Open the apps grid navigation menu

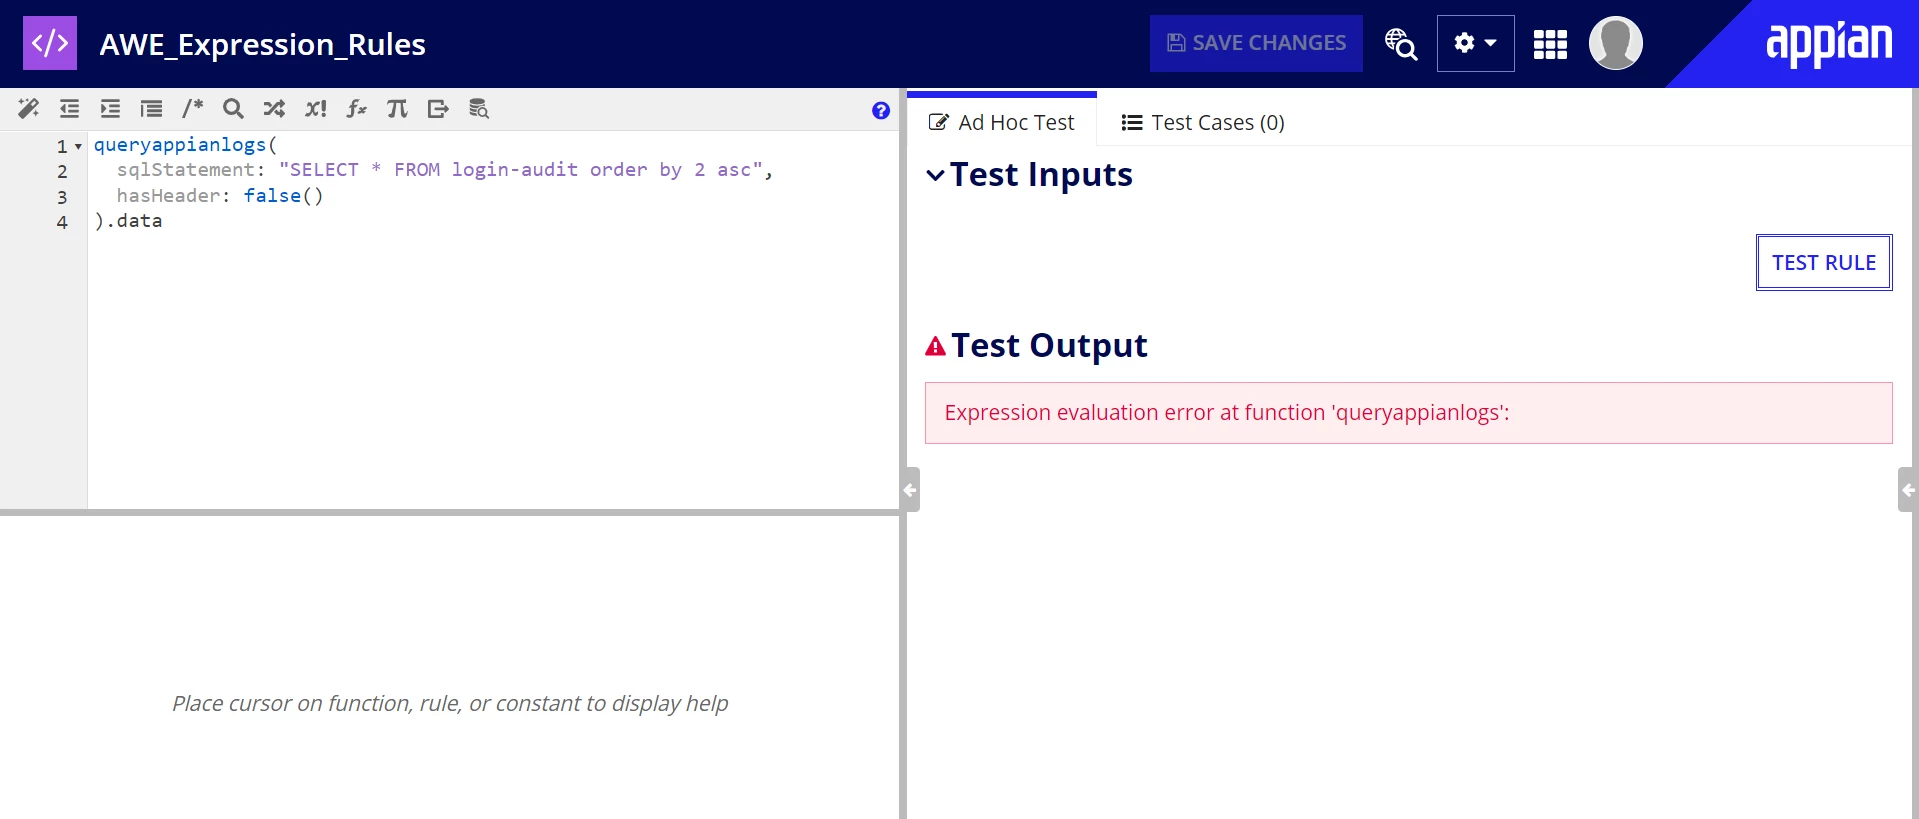(1550, 44)
